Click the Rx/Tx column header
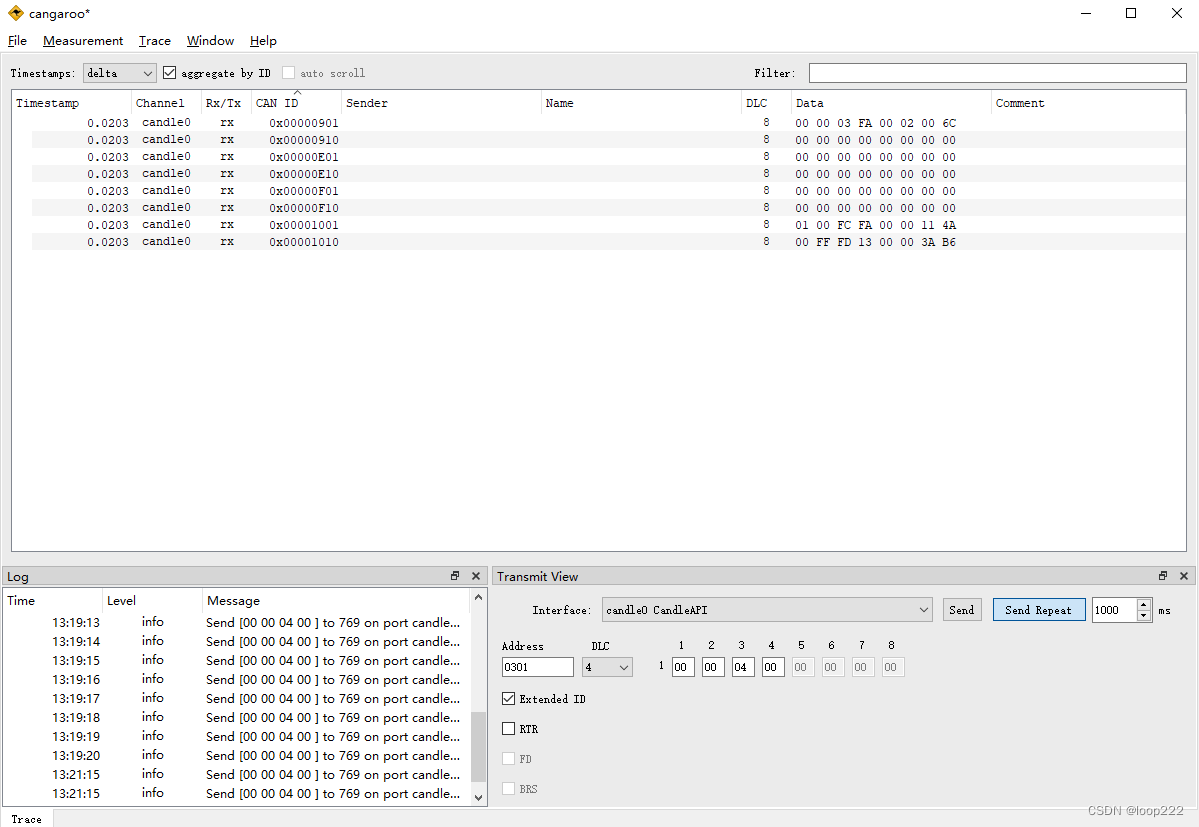The image size is (1199, 827). point(226,103)
